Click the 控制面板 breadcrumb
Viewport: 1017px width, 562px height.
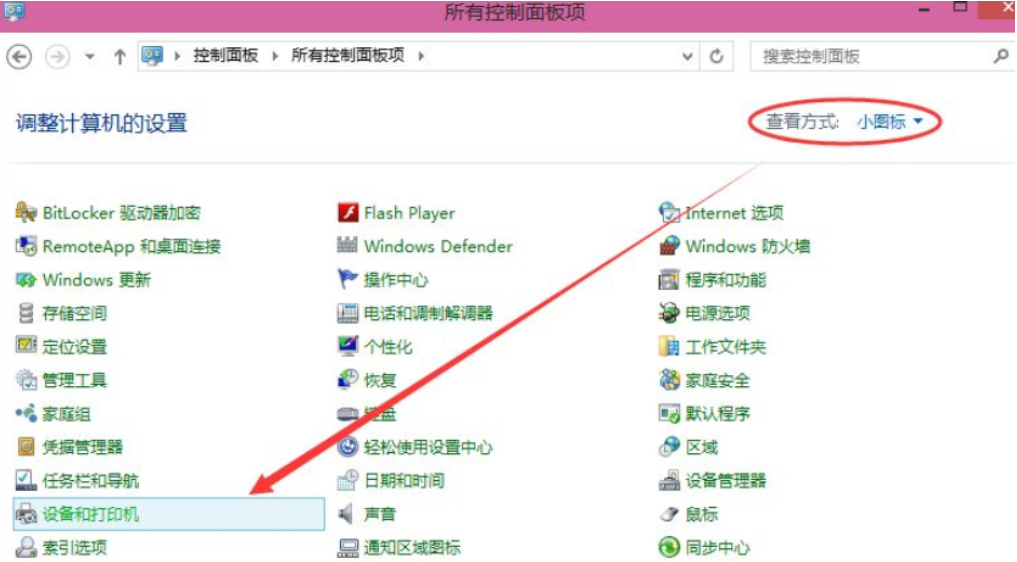point(226,56)
